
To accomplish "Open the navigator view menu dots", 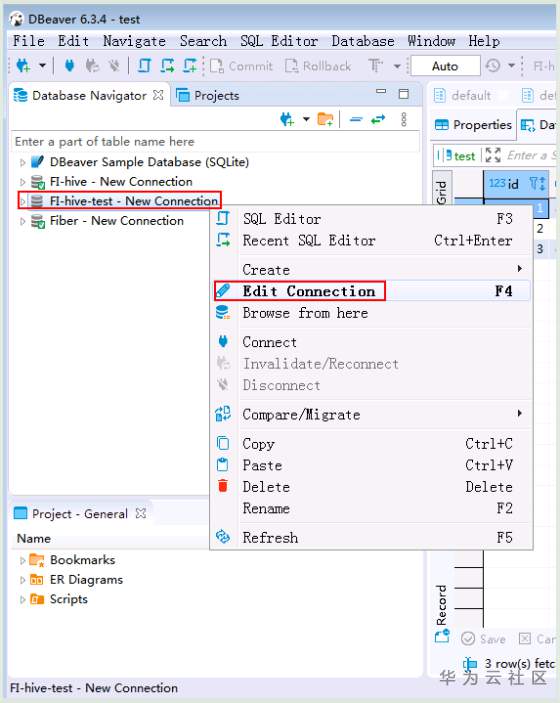I will [404, 119].
